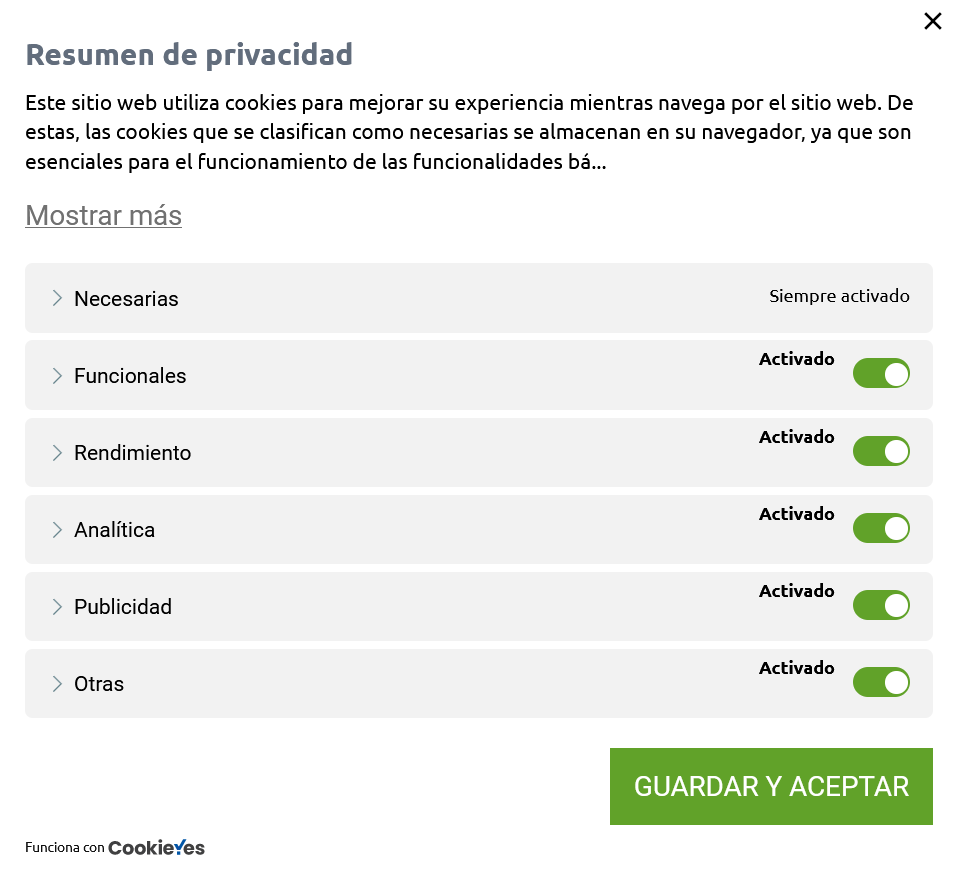This screenshot has height=871, width=955.
Task: Select the Otras category label
Action: pos(99,684)
